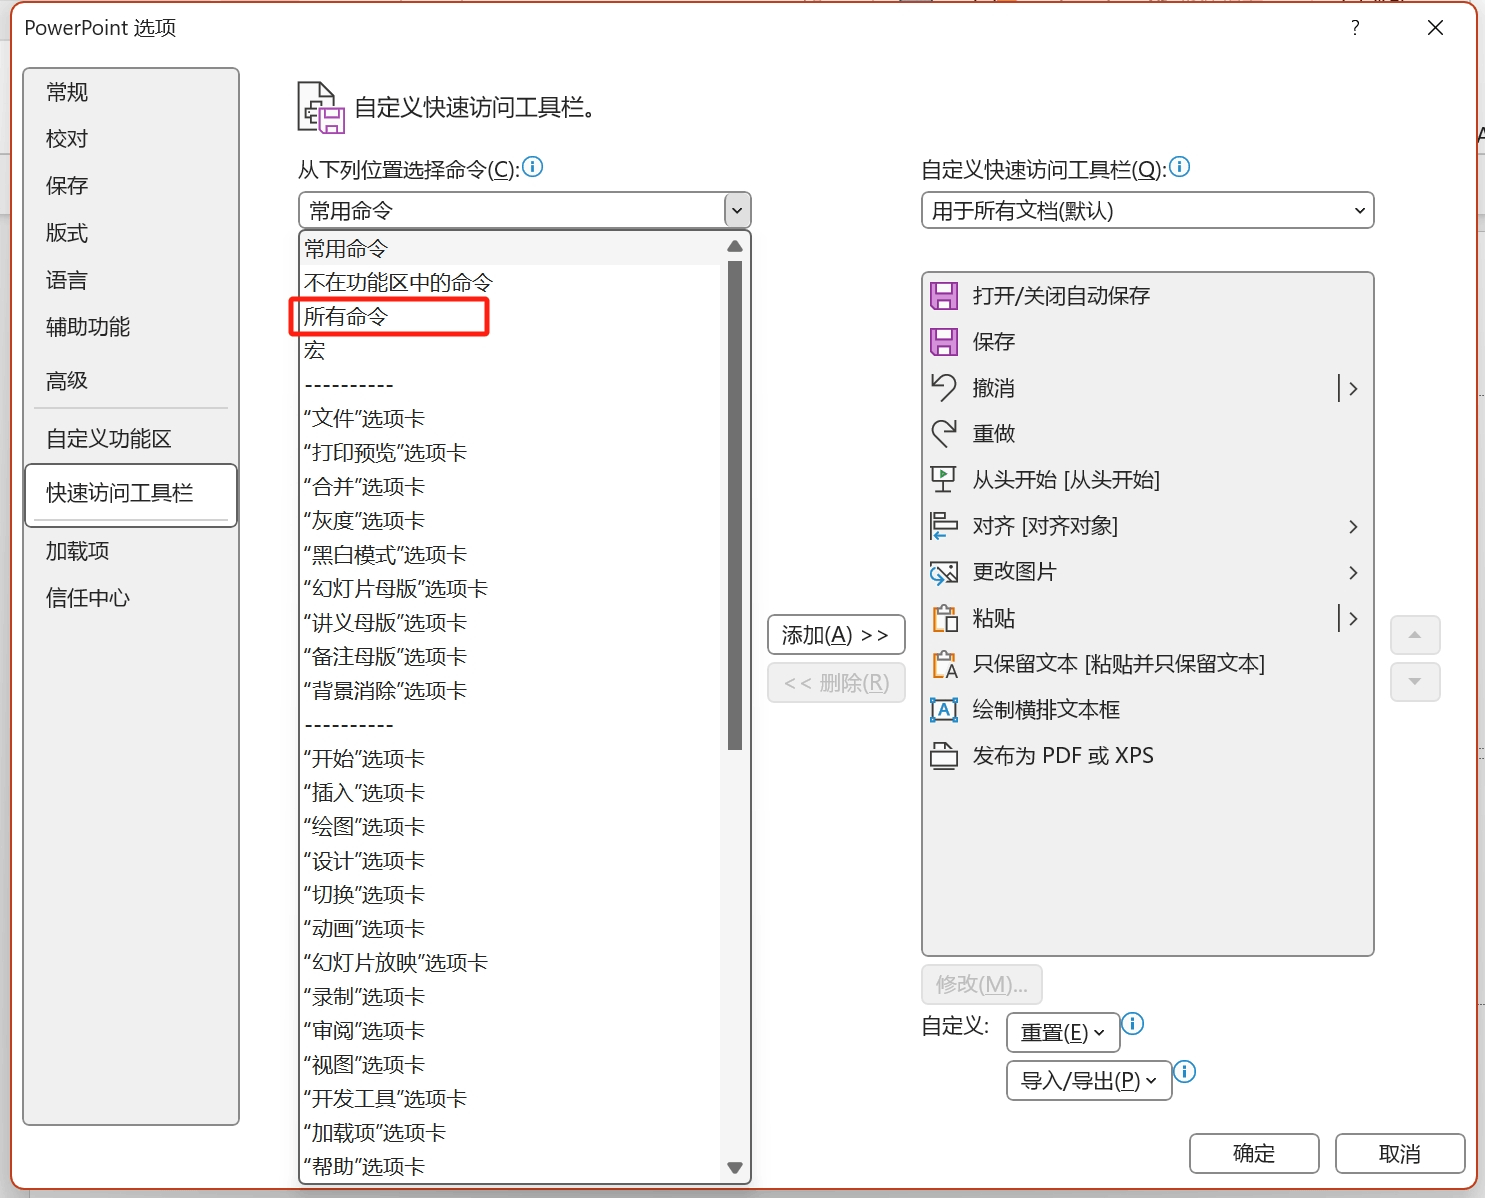Choose 宏 from the list

(x=510, y=351)
